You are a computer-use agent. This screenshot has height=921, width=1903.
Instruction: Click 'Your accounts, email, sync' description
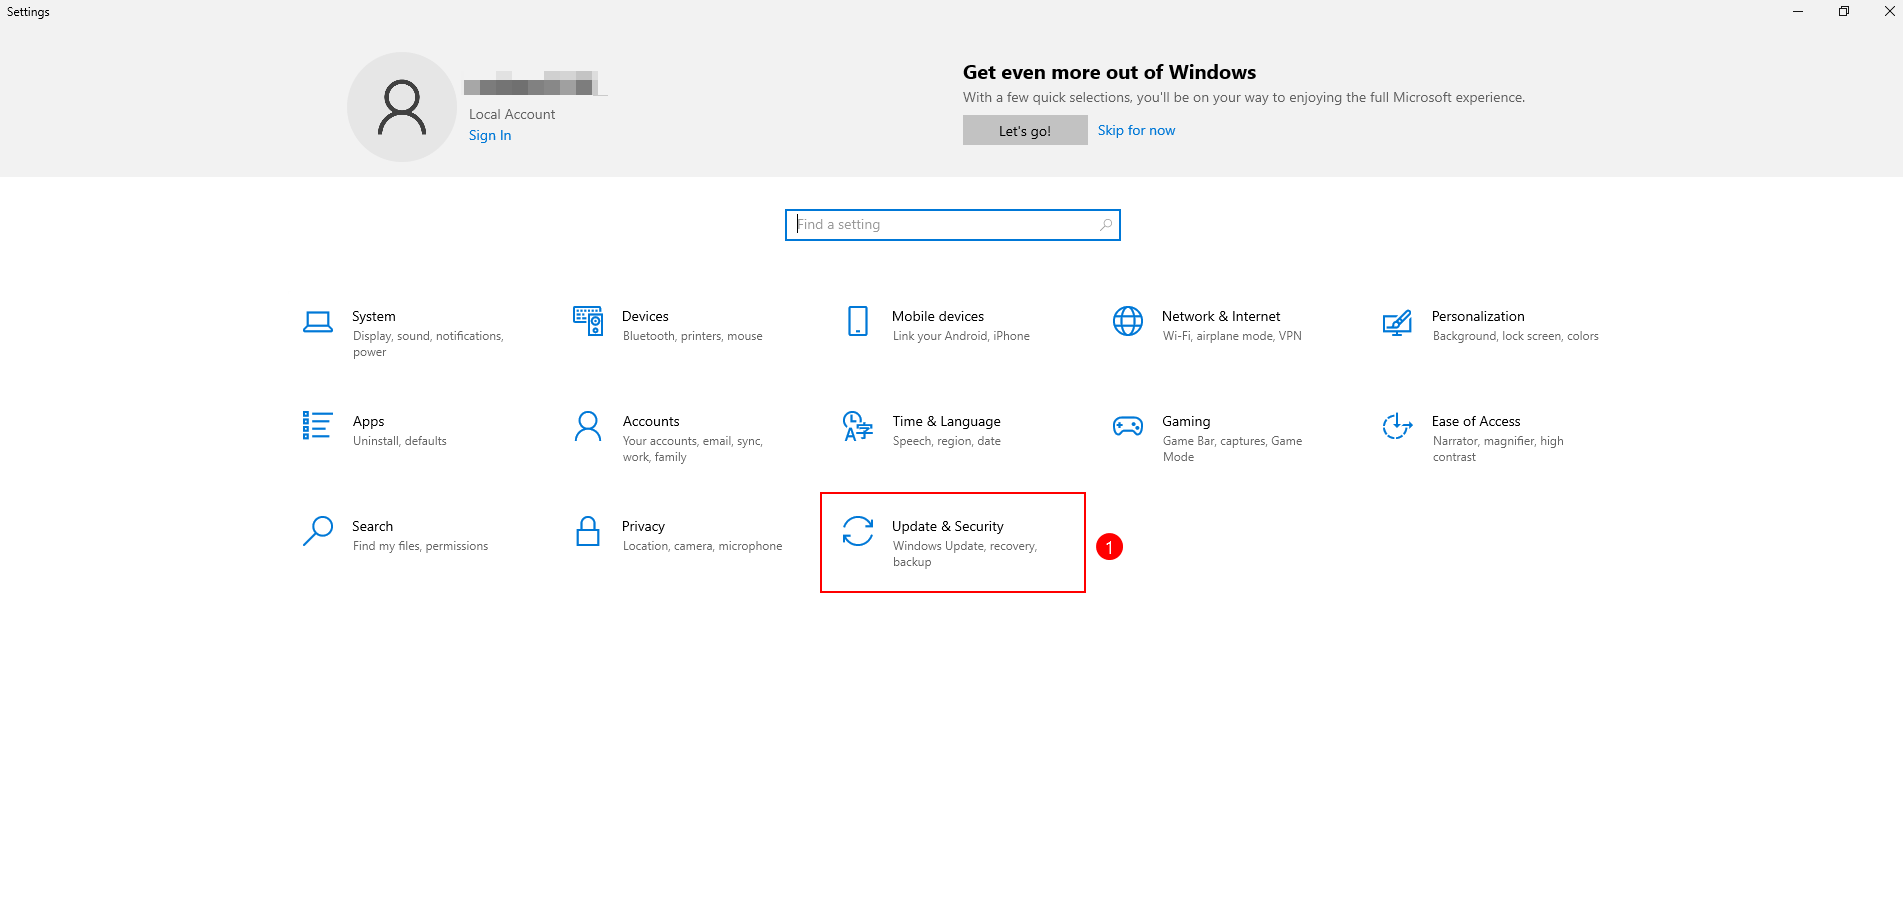pyautogui.click(x=692, y=449)
